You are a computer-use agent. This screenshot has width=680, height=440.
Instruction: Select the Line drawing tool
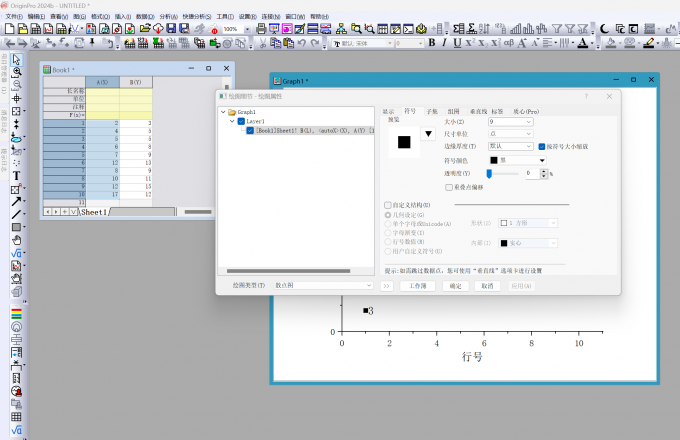(16, 214)
